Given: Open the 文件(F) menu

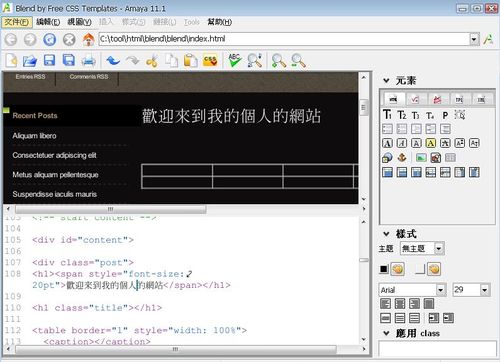Looking at the screenshot, I should click(x=17, y=22).
